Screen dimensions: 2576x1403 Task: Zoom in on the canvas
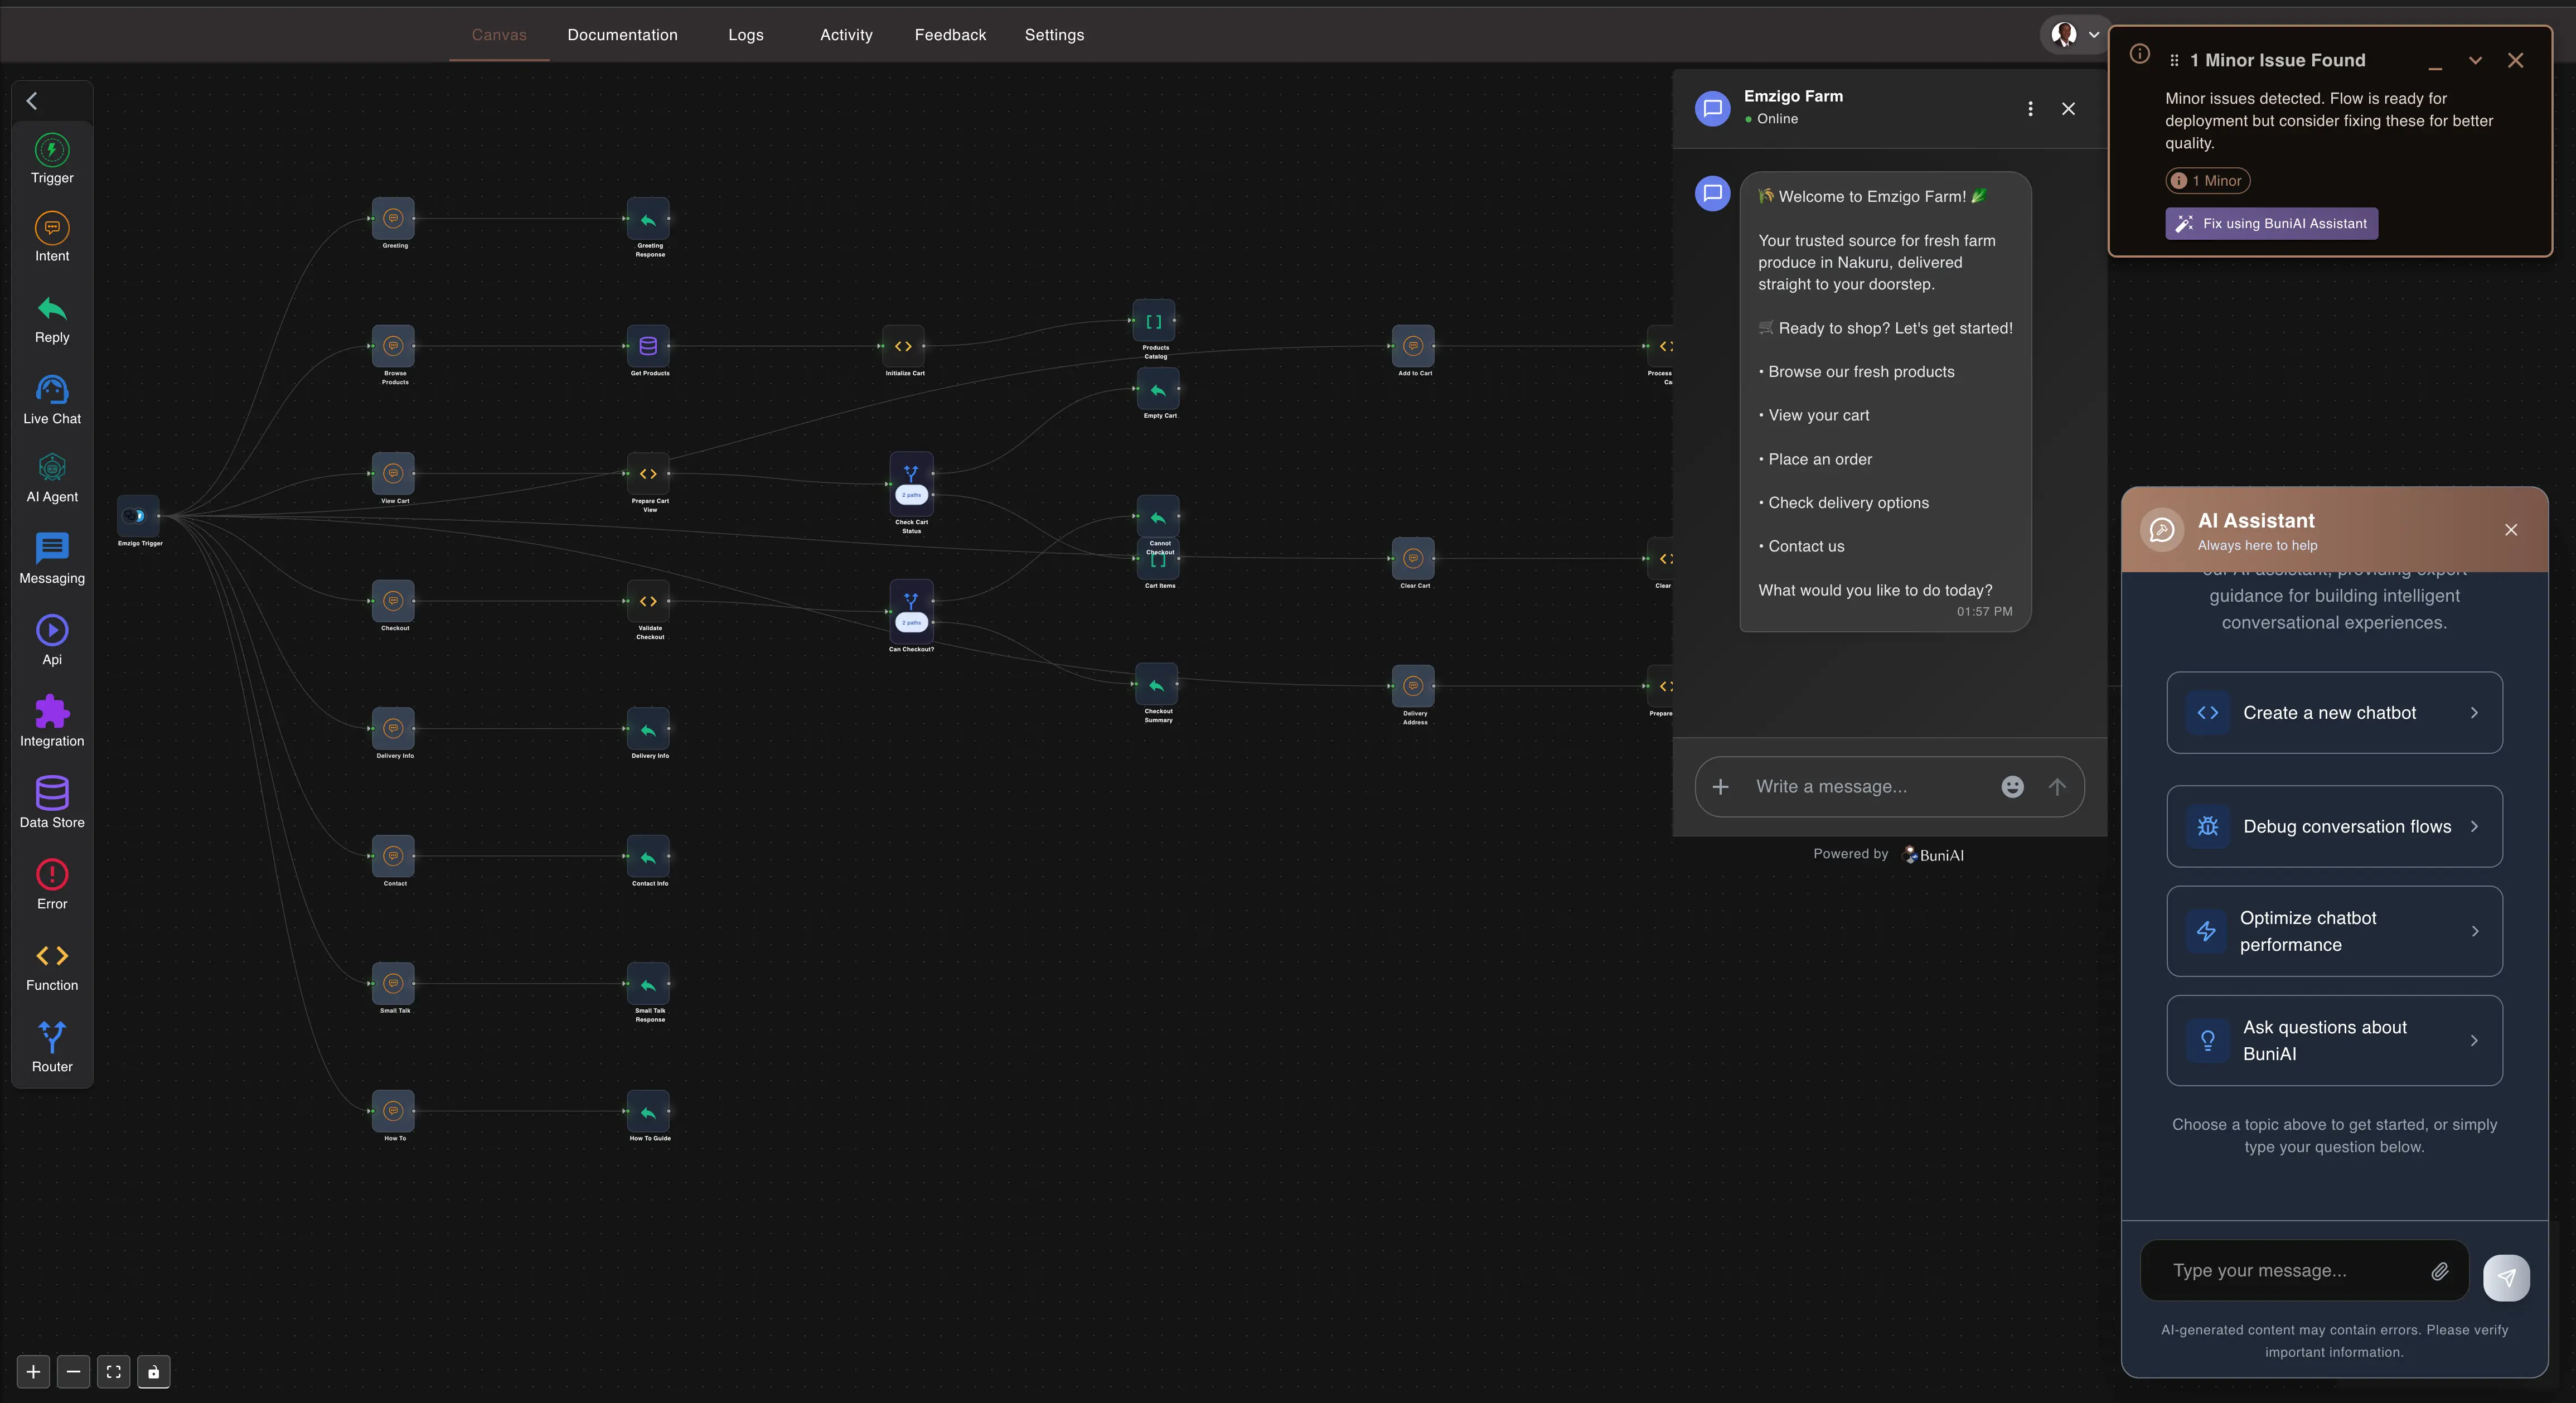click(x=33, y=1372)
